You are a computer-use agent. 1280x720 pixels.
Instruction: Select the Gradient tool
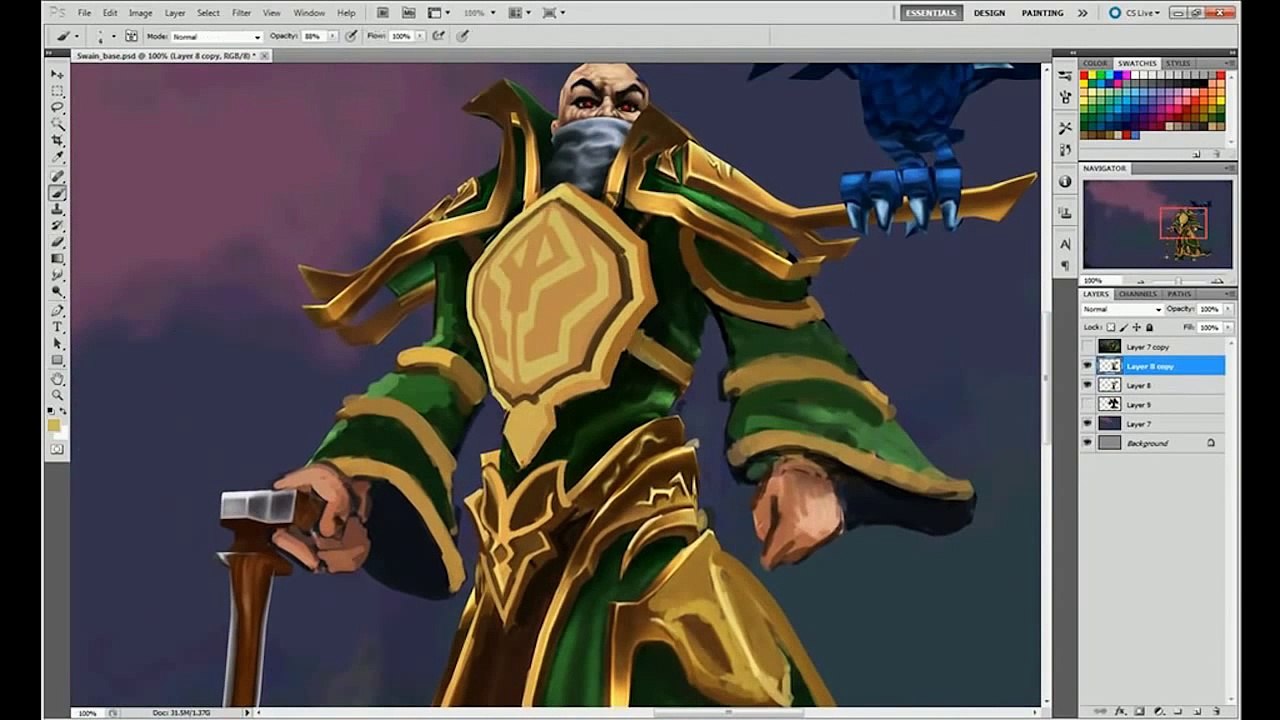[58, 259]
